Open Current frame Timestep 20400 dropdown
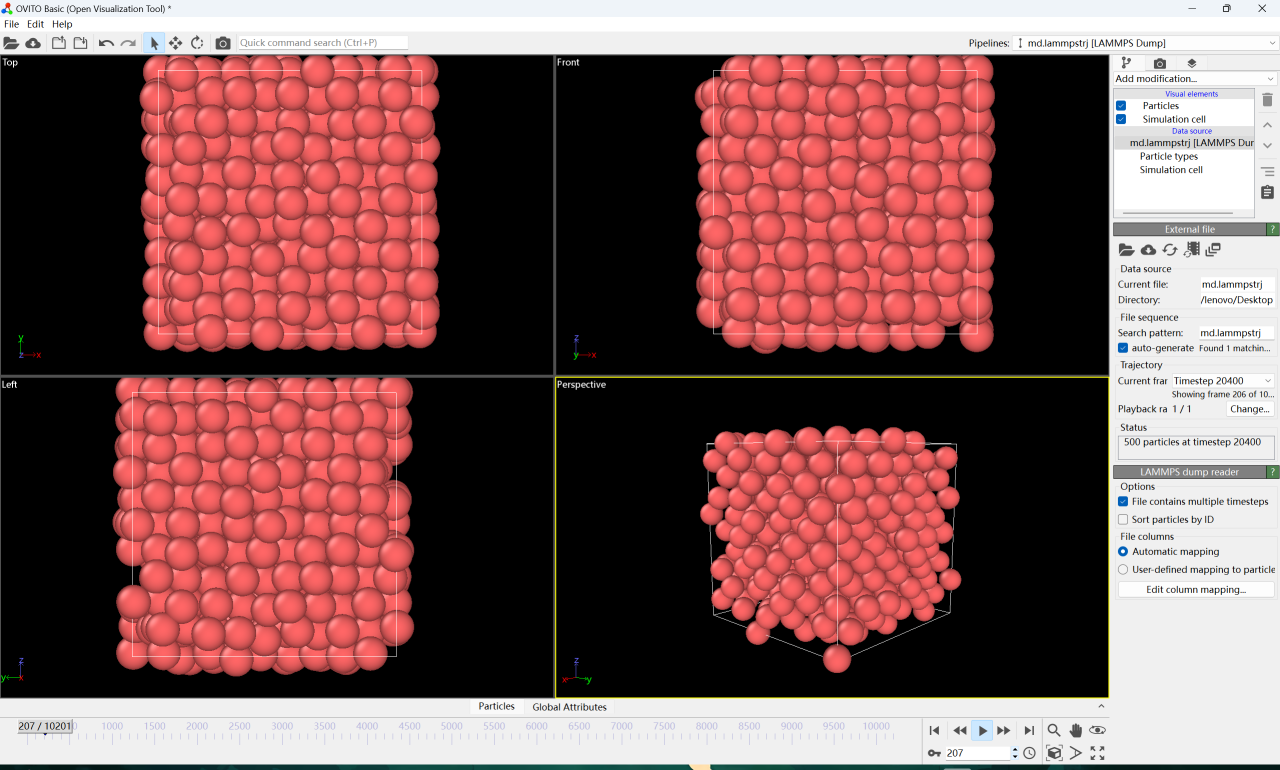Viewport: 1280px width, 770px height. click(x=1222, y=381)
